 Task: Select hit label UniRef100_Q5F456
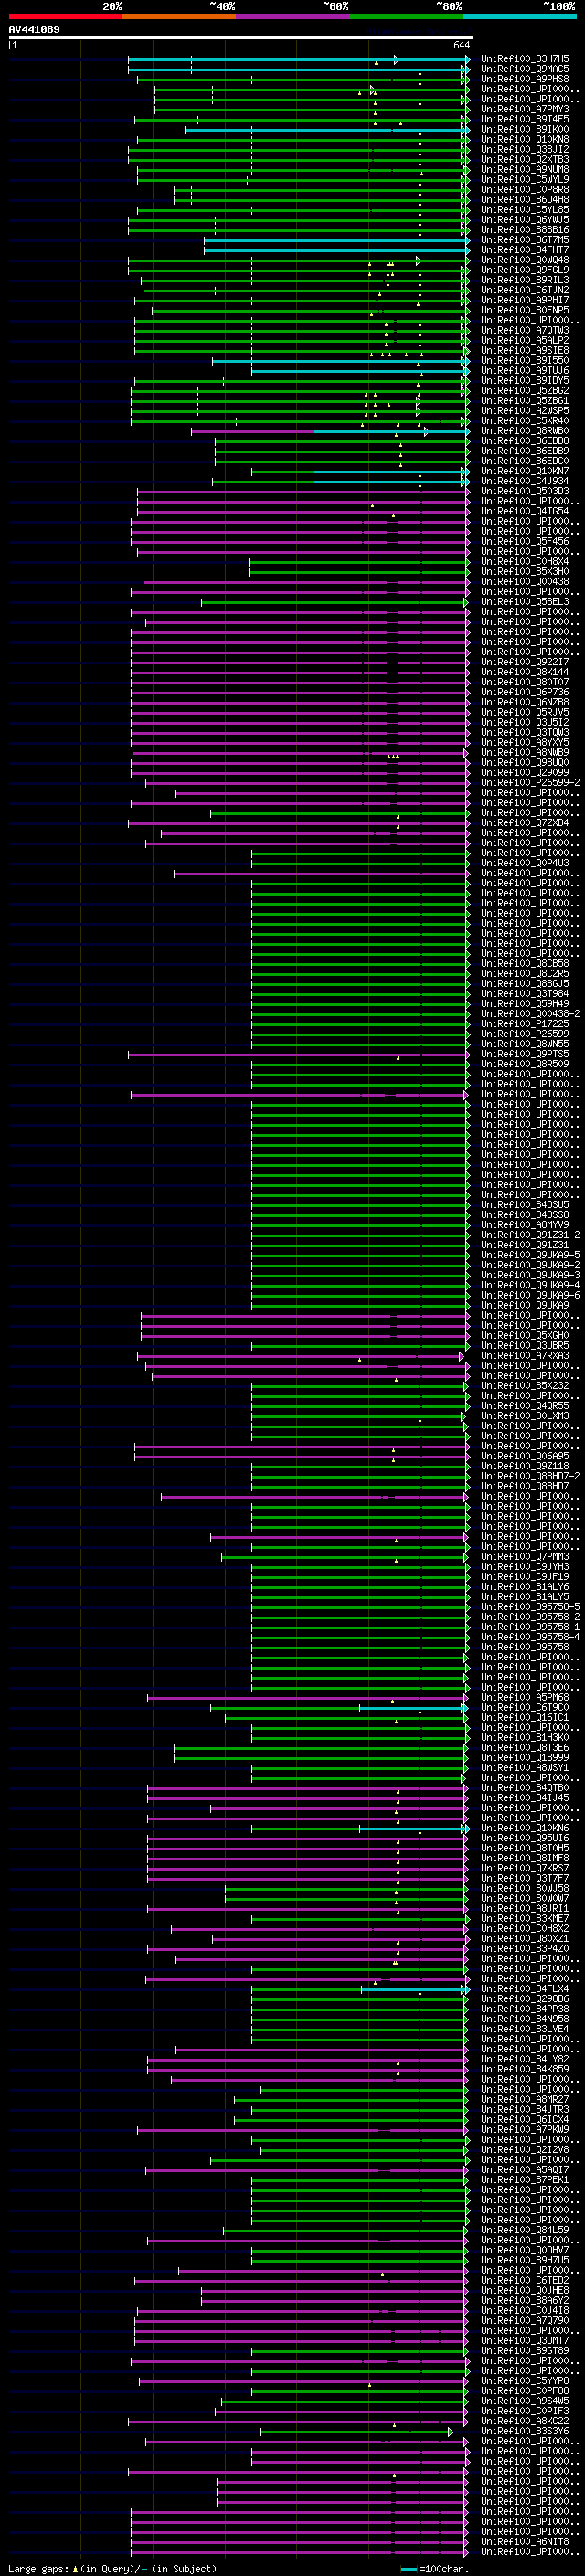(525, 542)
